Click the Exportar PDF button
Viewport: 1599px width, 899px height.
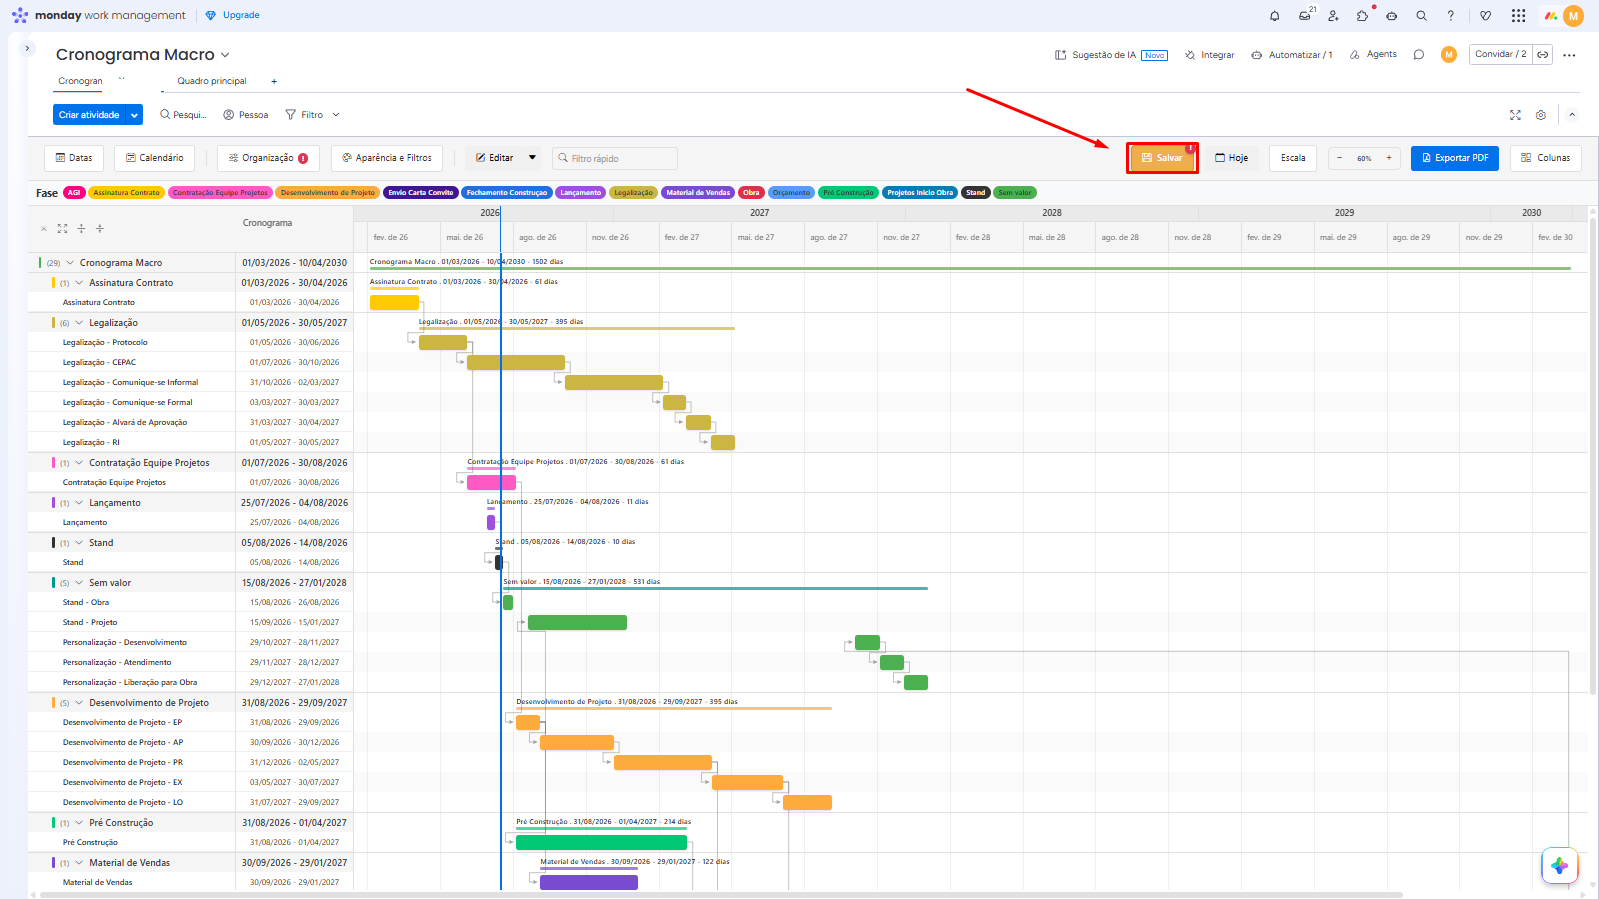point(1455,158)
